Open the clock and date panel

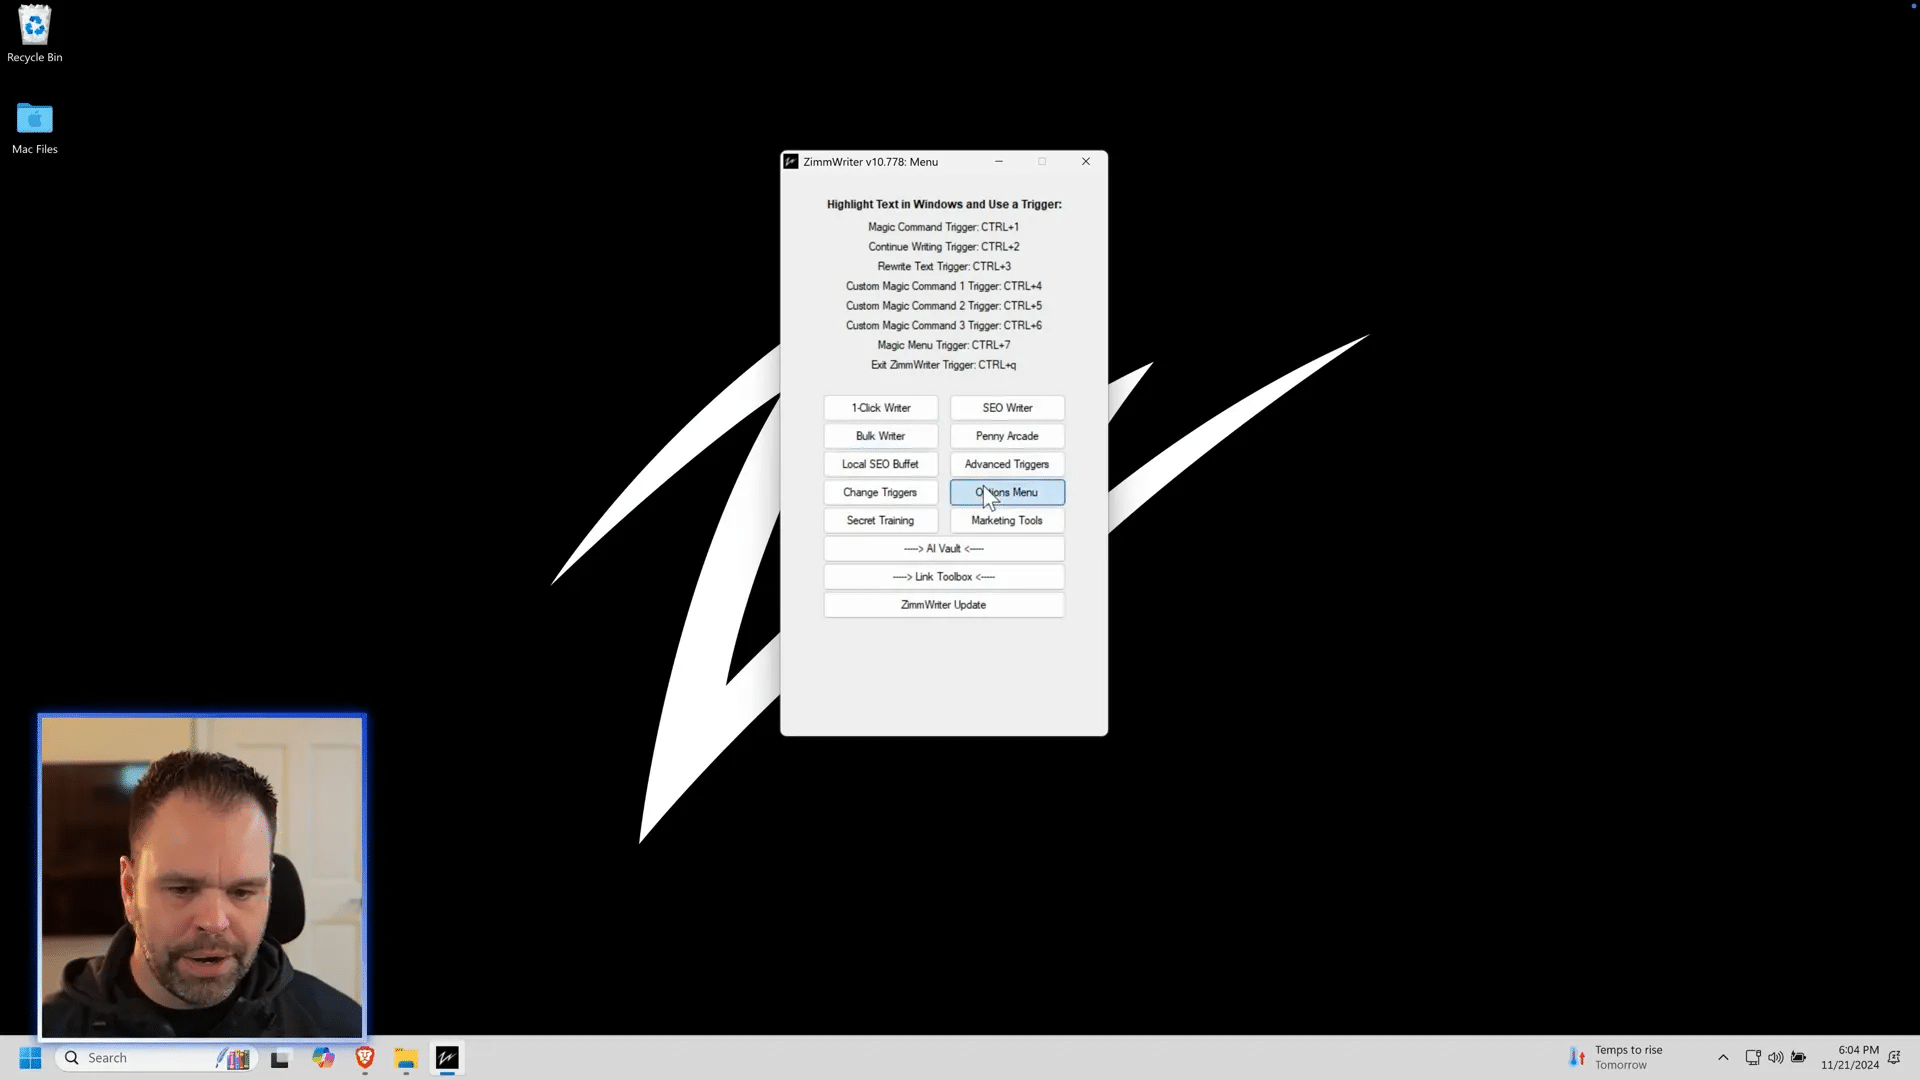1850,1057
